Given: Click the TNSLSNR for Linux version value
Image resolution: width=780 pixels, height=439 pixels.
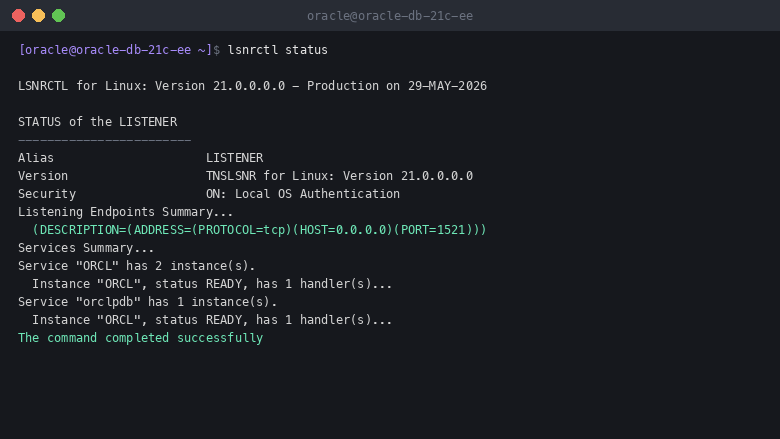Looking at the screenshot, I should [339, 176].
